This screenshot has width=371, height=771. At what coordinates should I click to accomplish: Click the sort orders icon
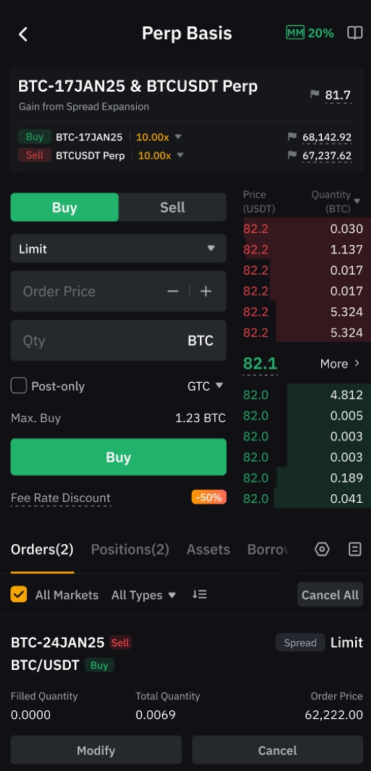coord(200,594)
